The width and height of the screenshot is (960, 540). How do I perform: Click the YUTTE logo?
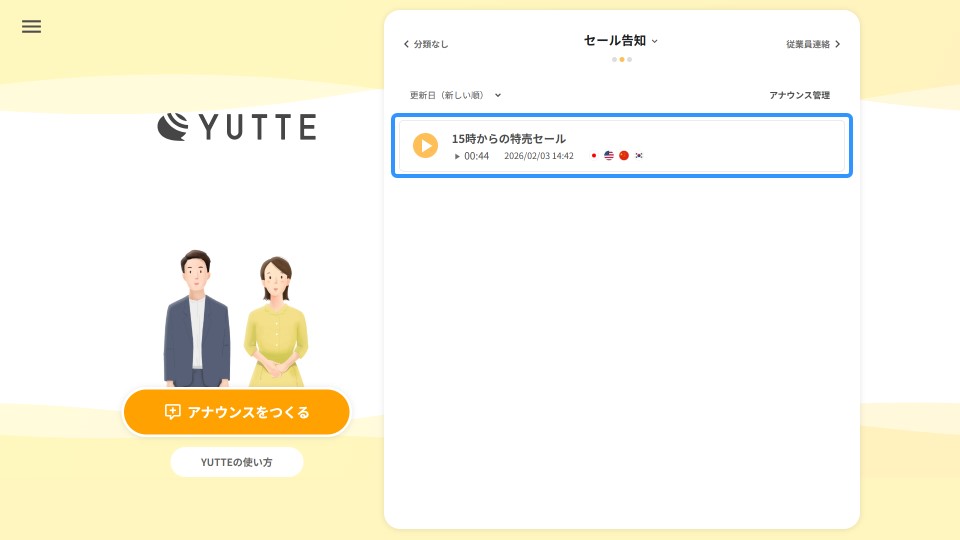(x=237, y=127)
